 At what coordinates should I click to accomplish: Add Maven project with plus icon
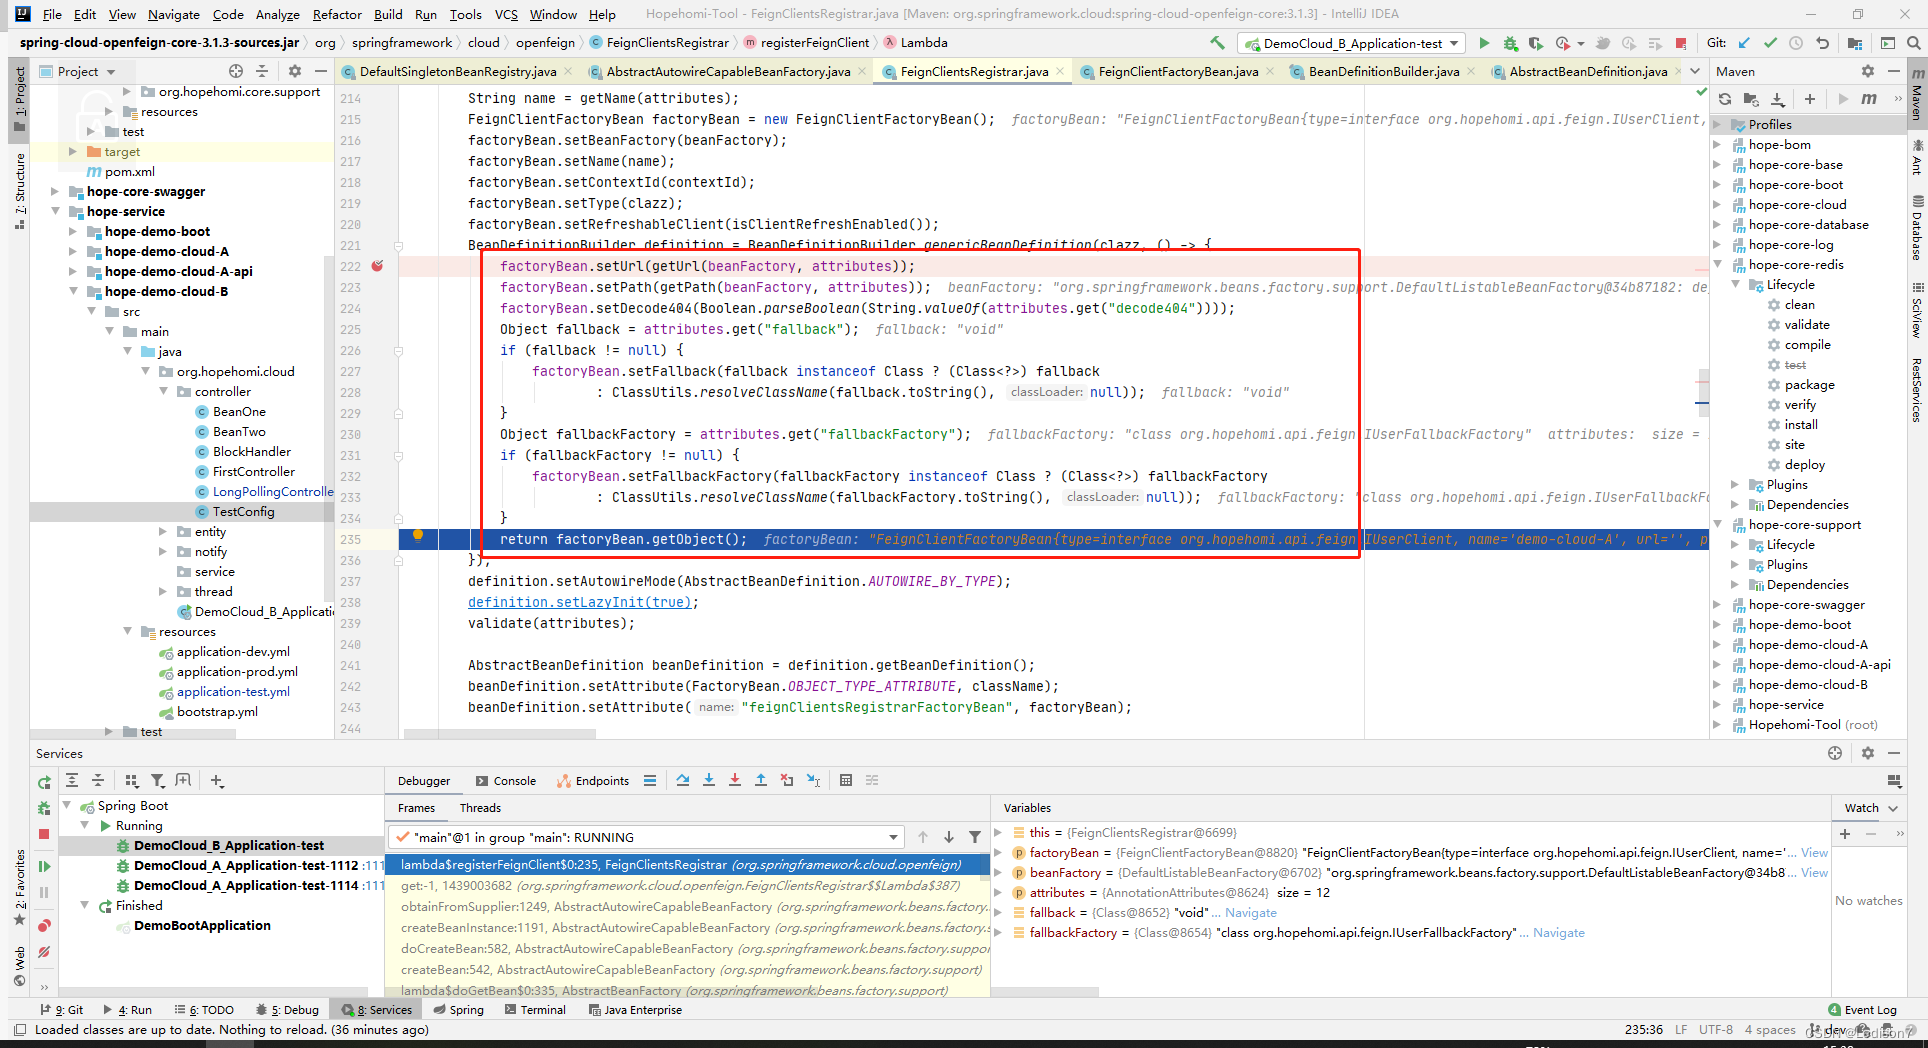click(1810, 98)
